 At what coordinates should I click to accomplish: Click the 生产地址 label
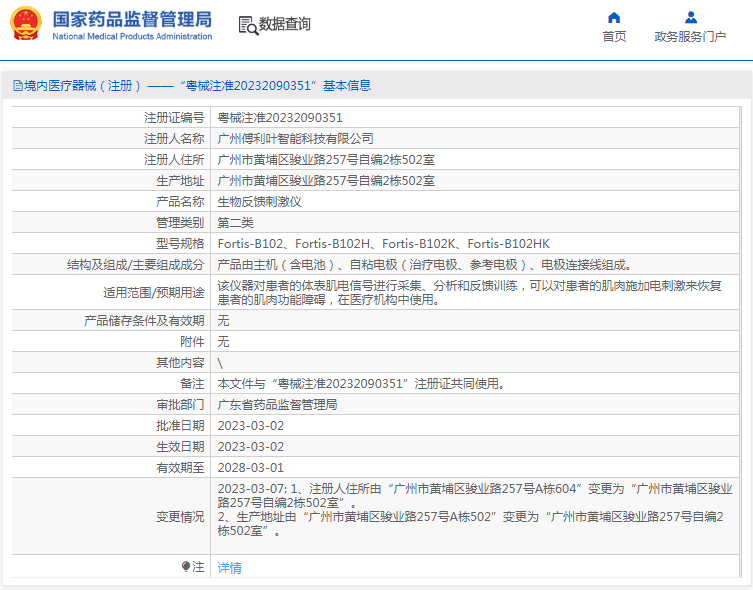pos(180,181)
